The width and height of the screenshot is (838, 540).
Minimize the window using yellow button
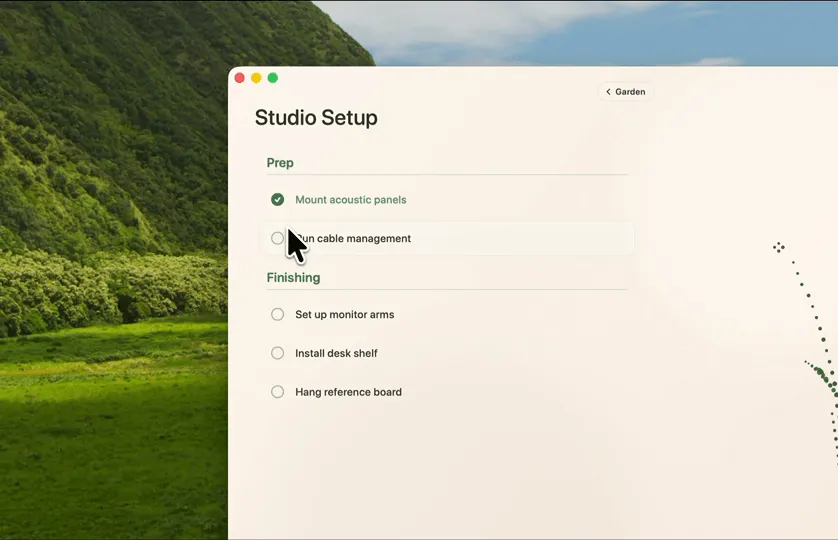tap(256, 78)
